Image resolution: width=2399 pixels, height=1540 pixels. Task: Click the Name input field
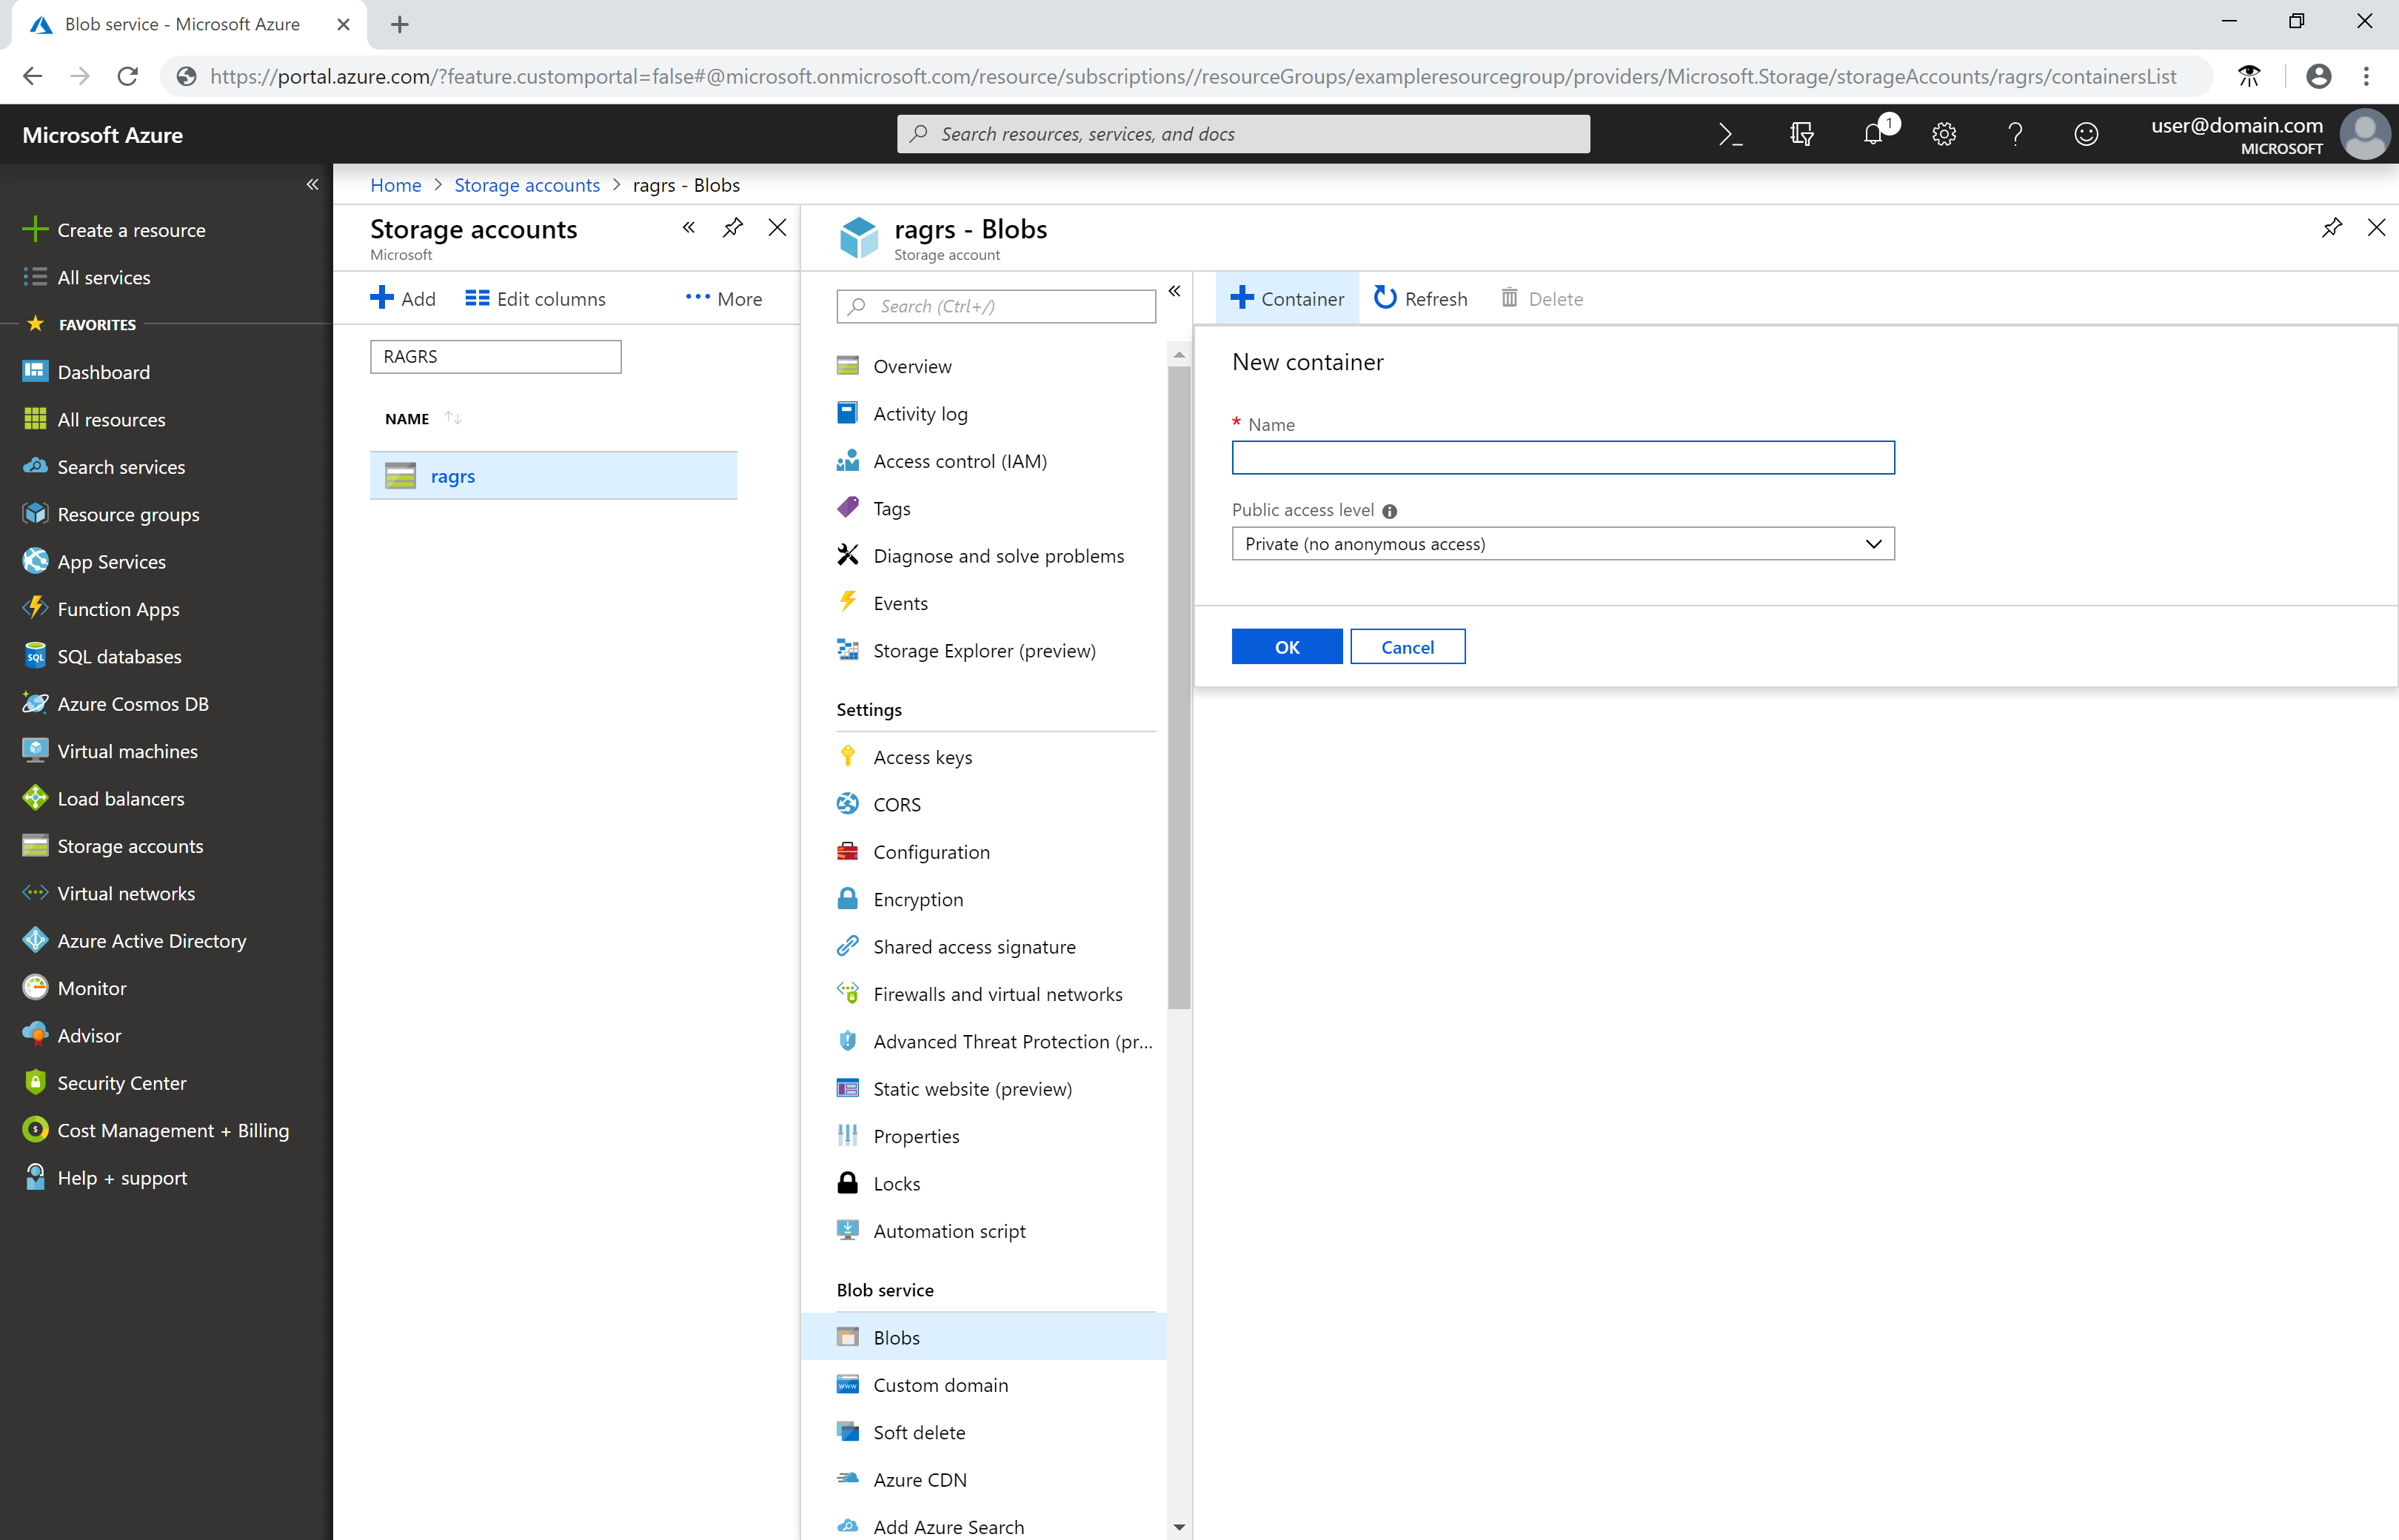coord(1563,456)
